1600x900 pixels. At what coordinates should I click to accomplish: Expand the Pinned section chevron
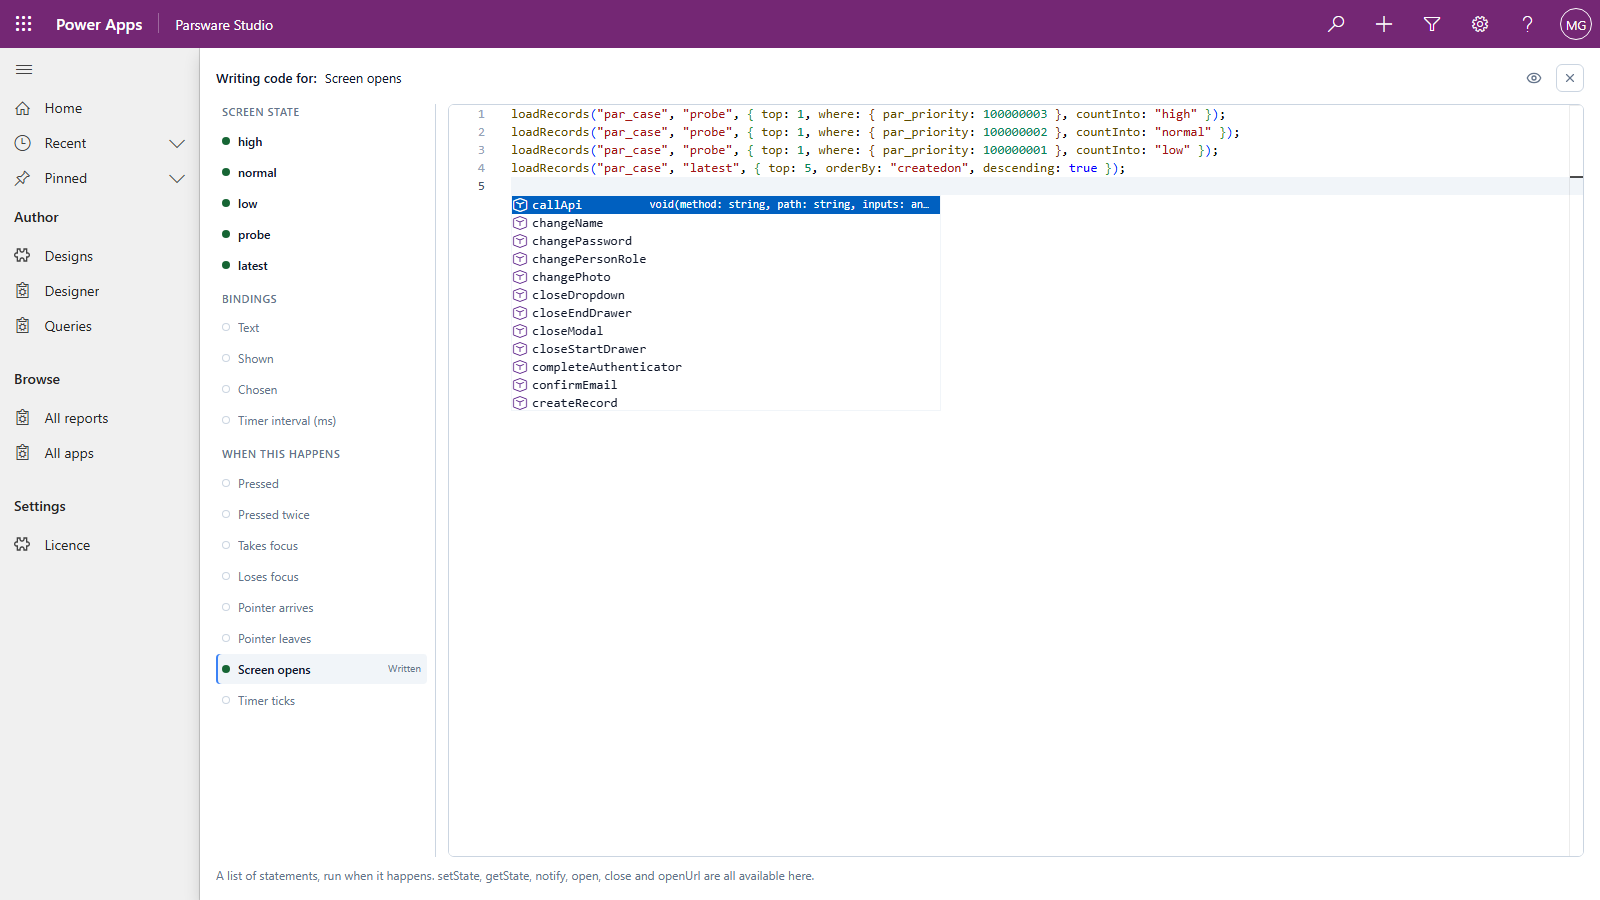pyautogui.click(x=177, y=178)
